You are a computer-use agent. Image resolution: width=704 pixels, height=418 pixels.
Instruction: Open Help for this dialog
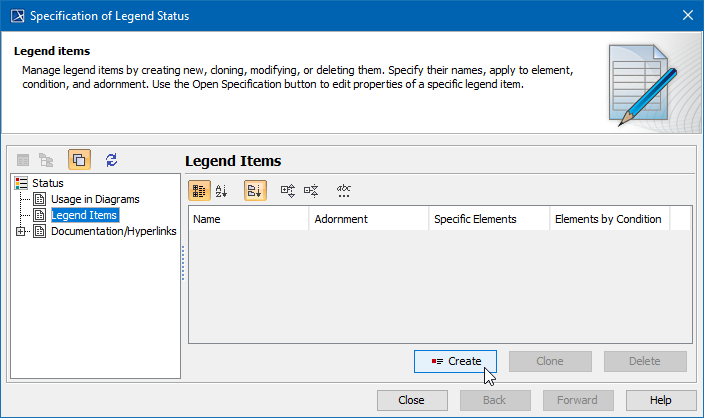(661, 400)
